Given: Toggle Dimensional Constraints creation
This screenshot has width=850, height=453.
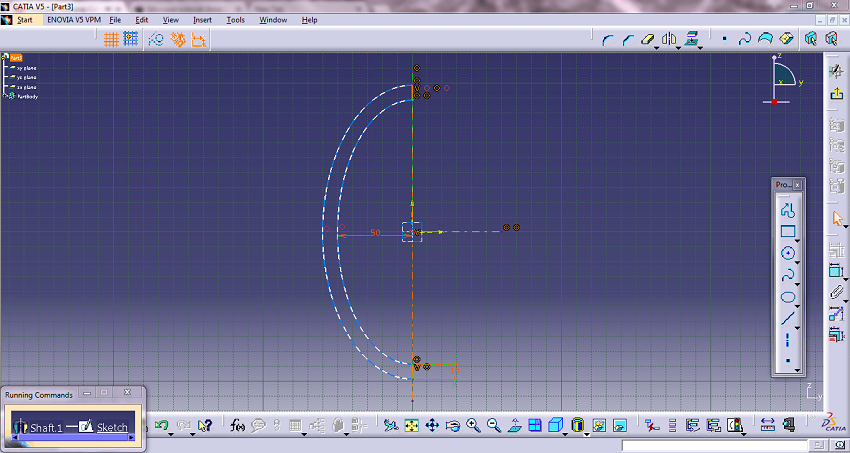Looking at the screenshot, I should (198, 40).
